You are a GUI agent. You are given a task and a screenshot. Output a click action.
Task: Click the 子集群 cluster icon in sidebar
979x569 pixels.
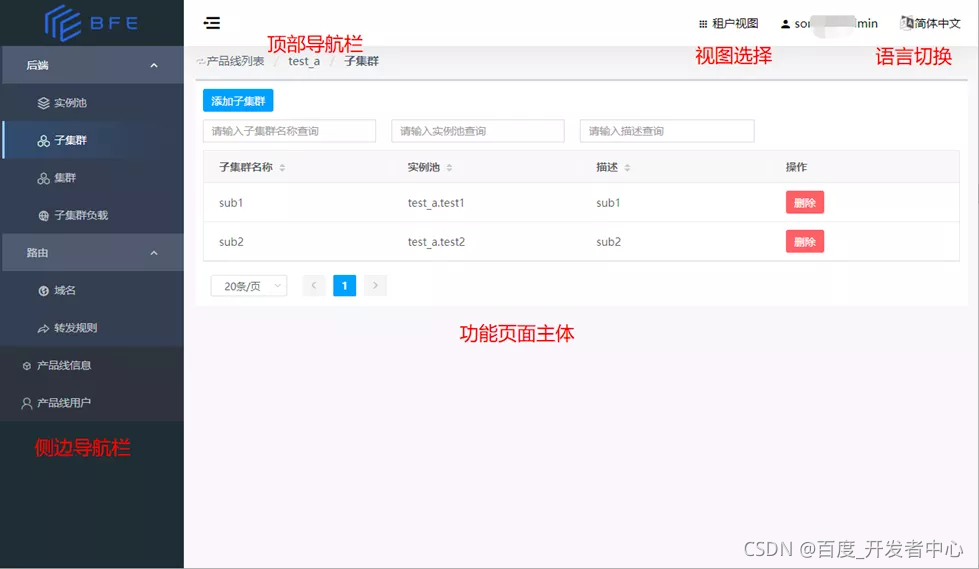43,141
